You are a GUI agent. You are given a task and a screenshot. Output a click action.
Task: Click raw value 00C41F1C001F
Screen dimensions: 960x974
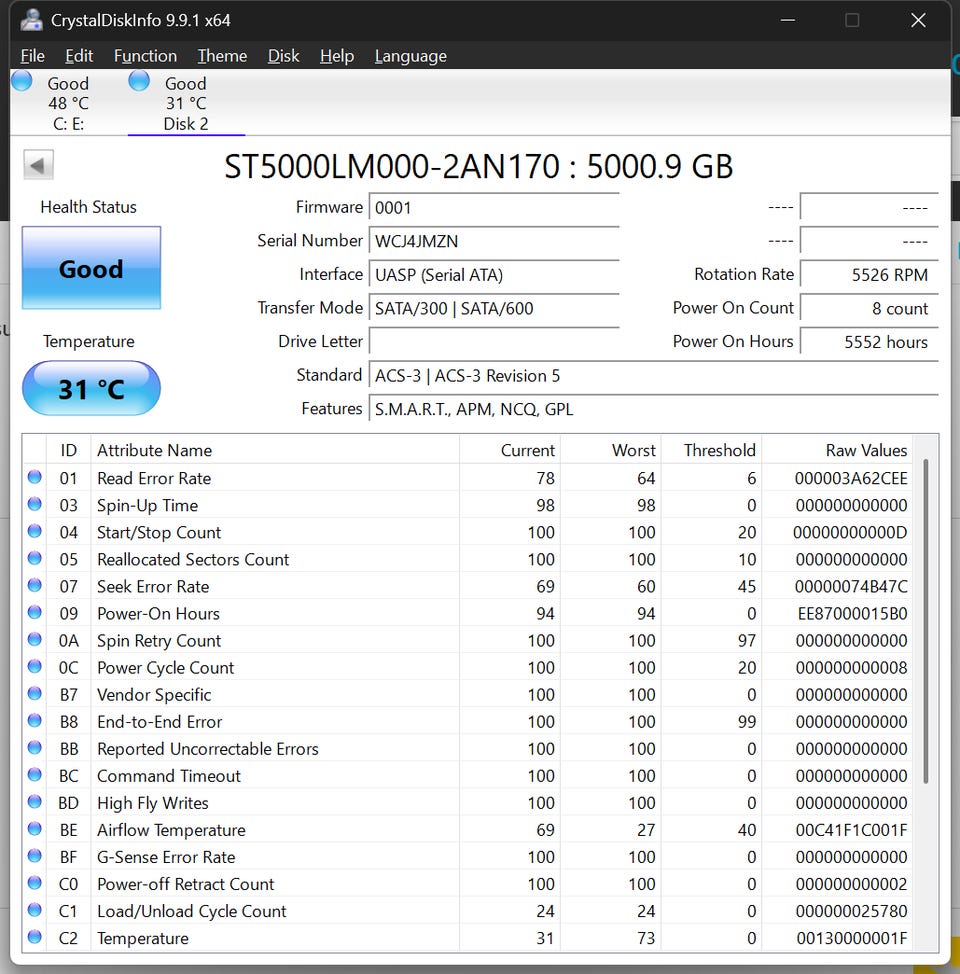click(x=851, y=830)
